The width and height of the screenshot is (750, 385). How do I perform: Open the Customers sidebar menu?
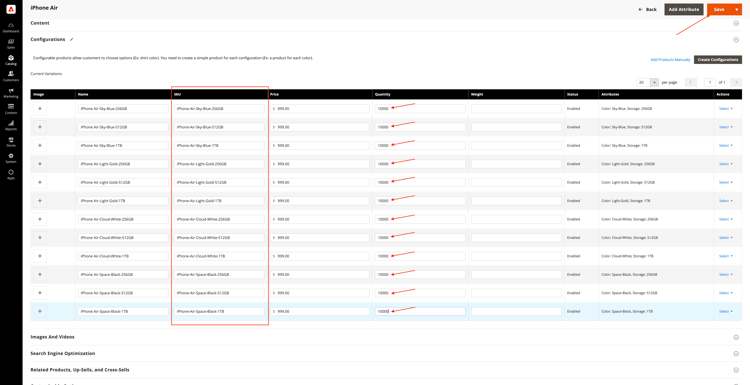pyautogui.click(x=11, y=77)
